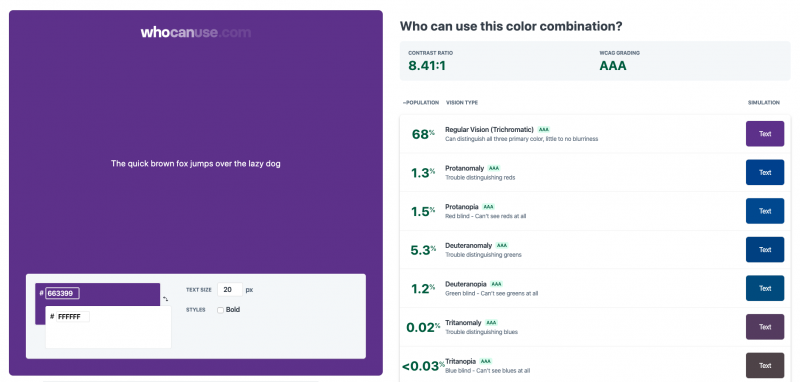Viewport: 800px width, 382px height.
Task: Click the Simulation column header
Action: pyautogui.click(x=764, y=103)
